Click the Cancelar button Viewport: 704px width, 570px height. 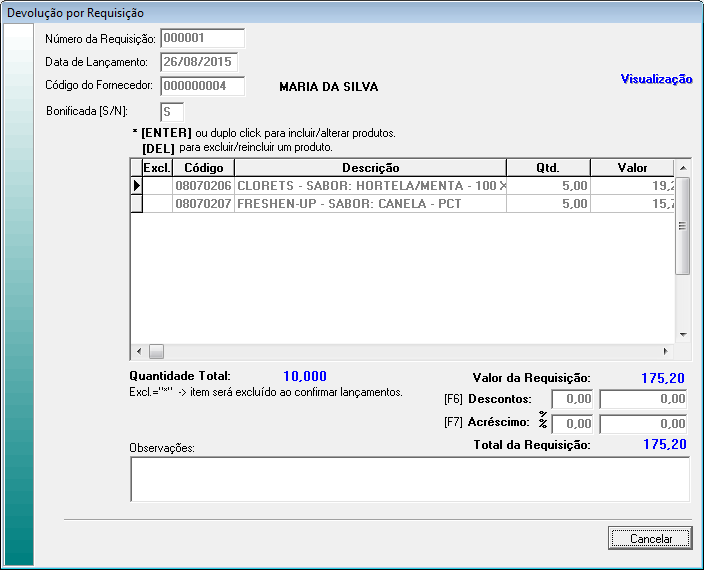tap(650, 538)
